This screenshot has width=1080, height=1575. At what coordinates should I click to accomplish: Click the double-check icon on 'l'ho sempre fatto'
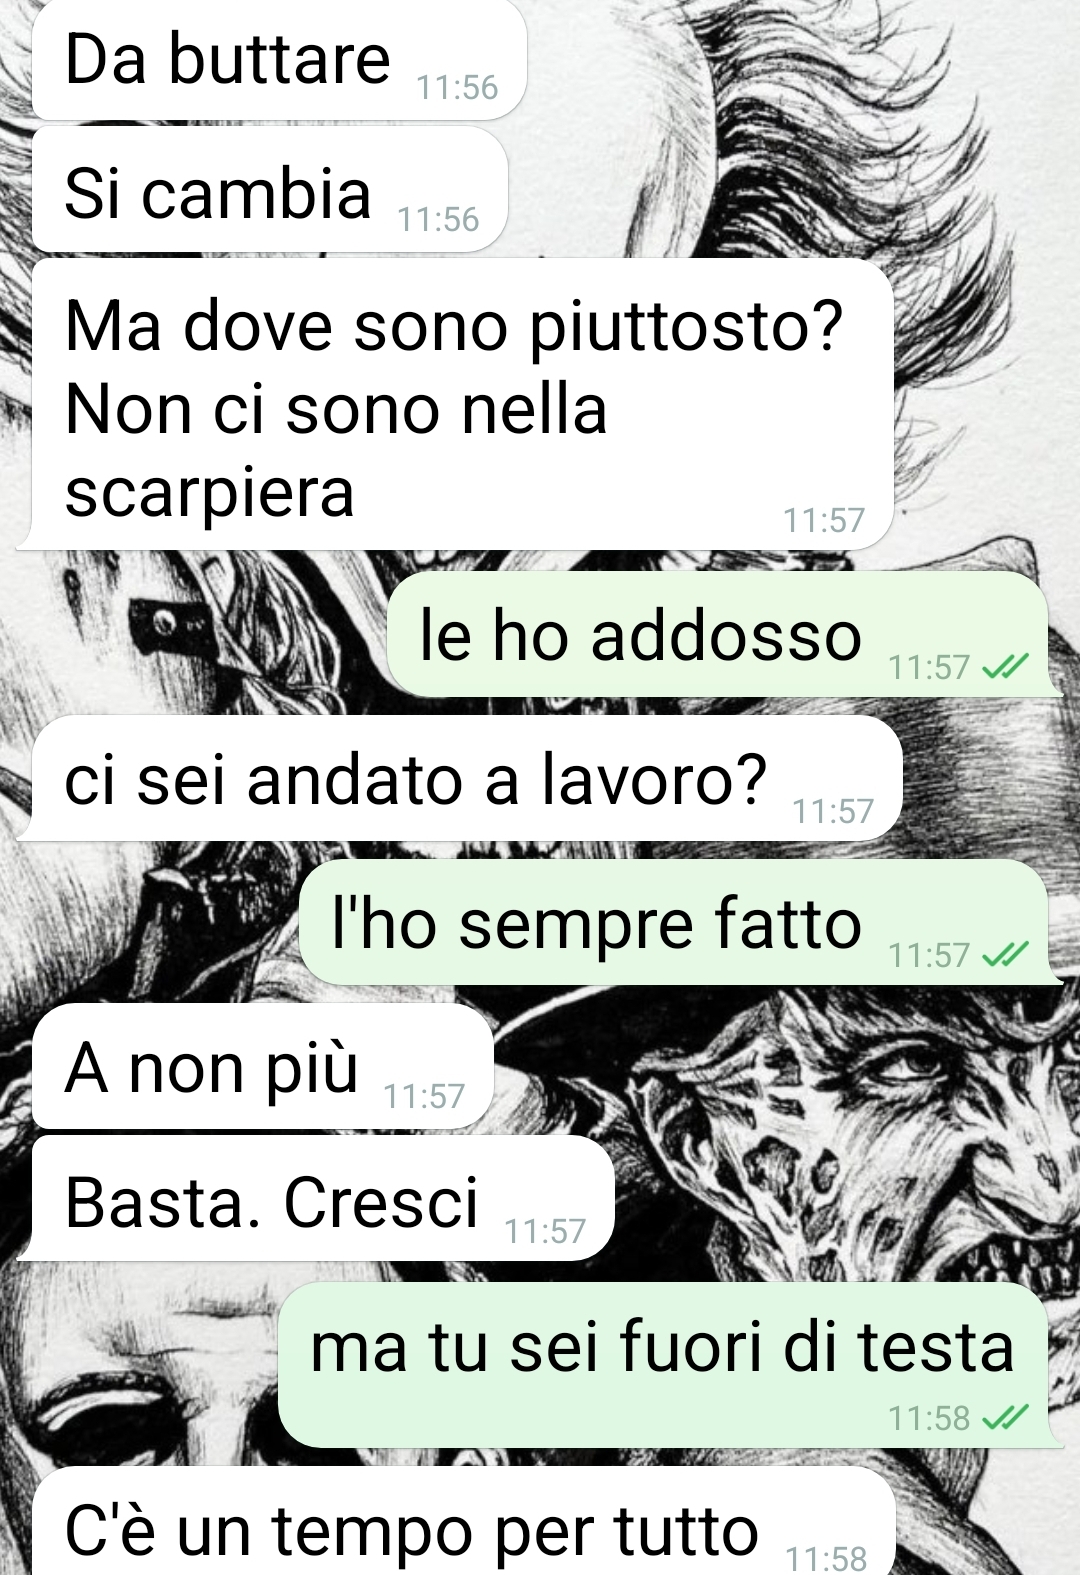pos(1005,954)
